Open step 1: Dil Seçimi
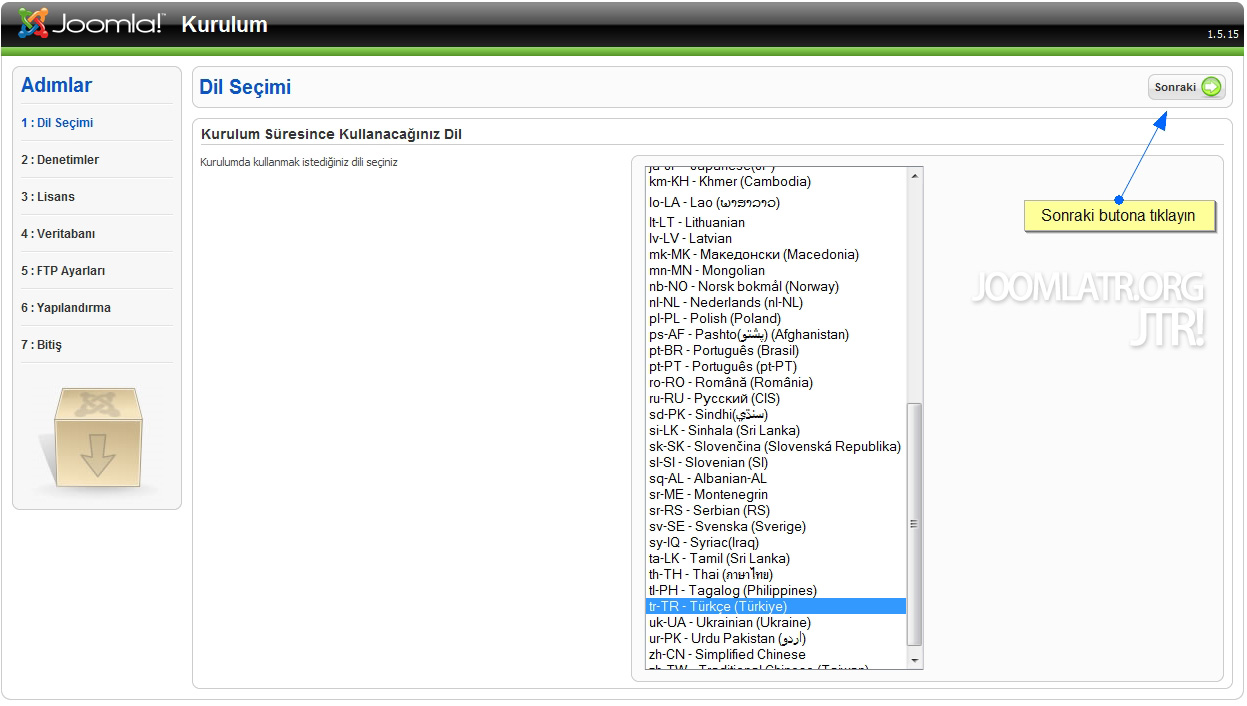This screenshot has width=1247, height=706. [x=57, y=123]
